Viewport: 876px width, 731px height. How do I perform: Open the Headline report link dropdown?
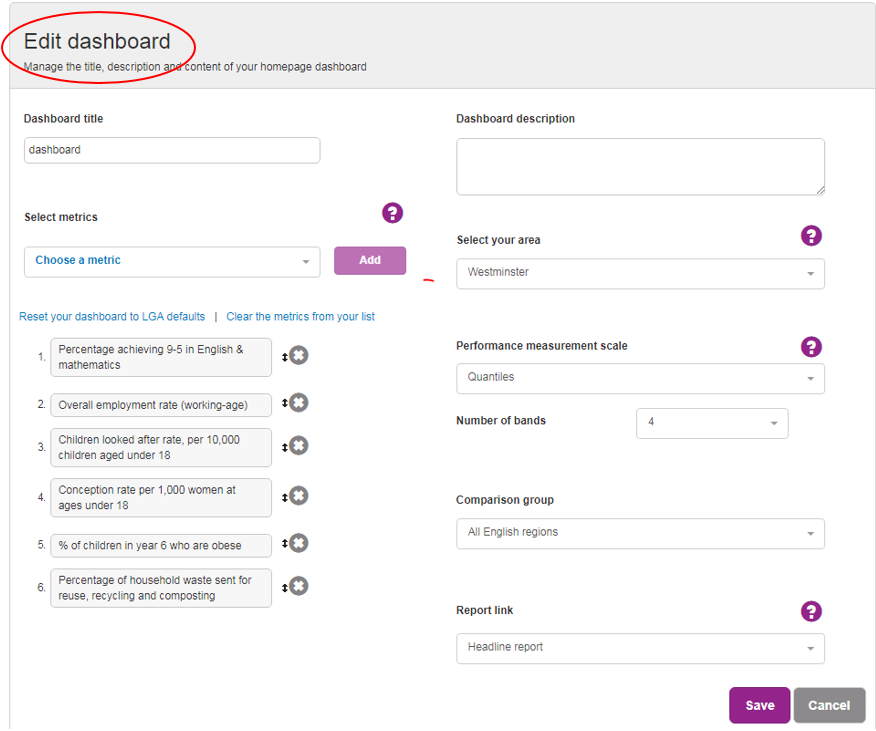point(640,648)
